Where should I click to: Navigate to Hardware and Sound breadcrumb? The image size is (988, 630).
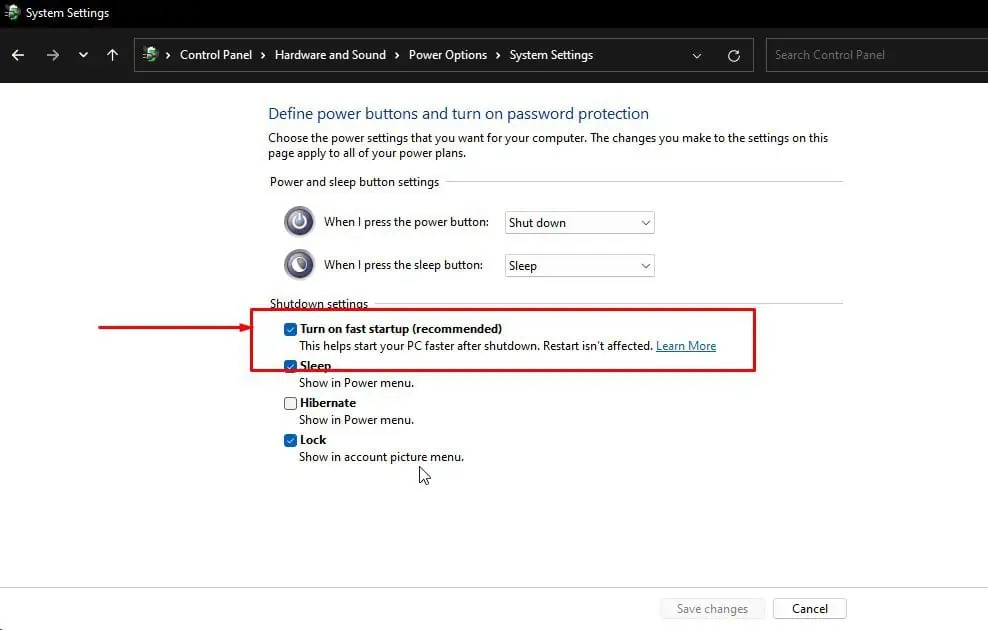330,55
